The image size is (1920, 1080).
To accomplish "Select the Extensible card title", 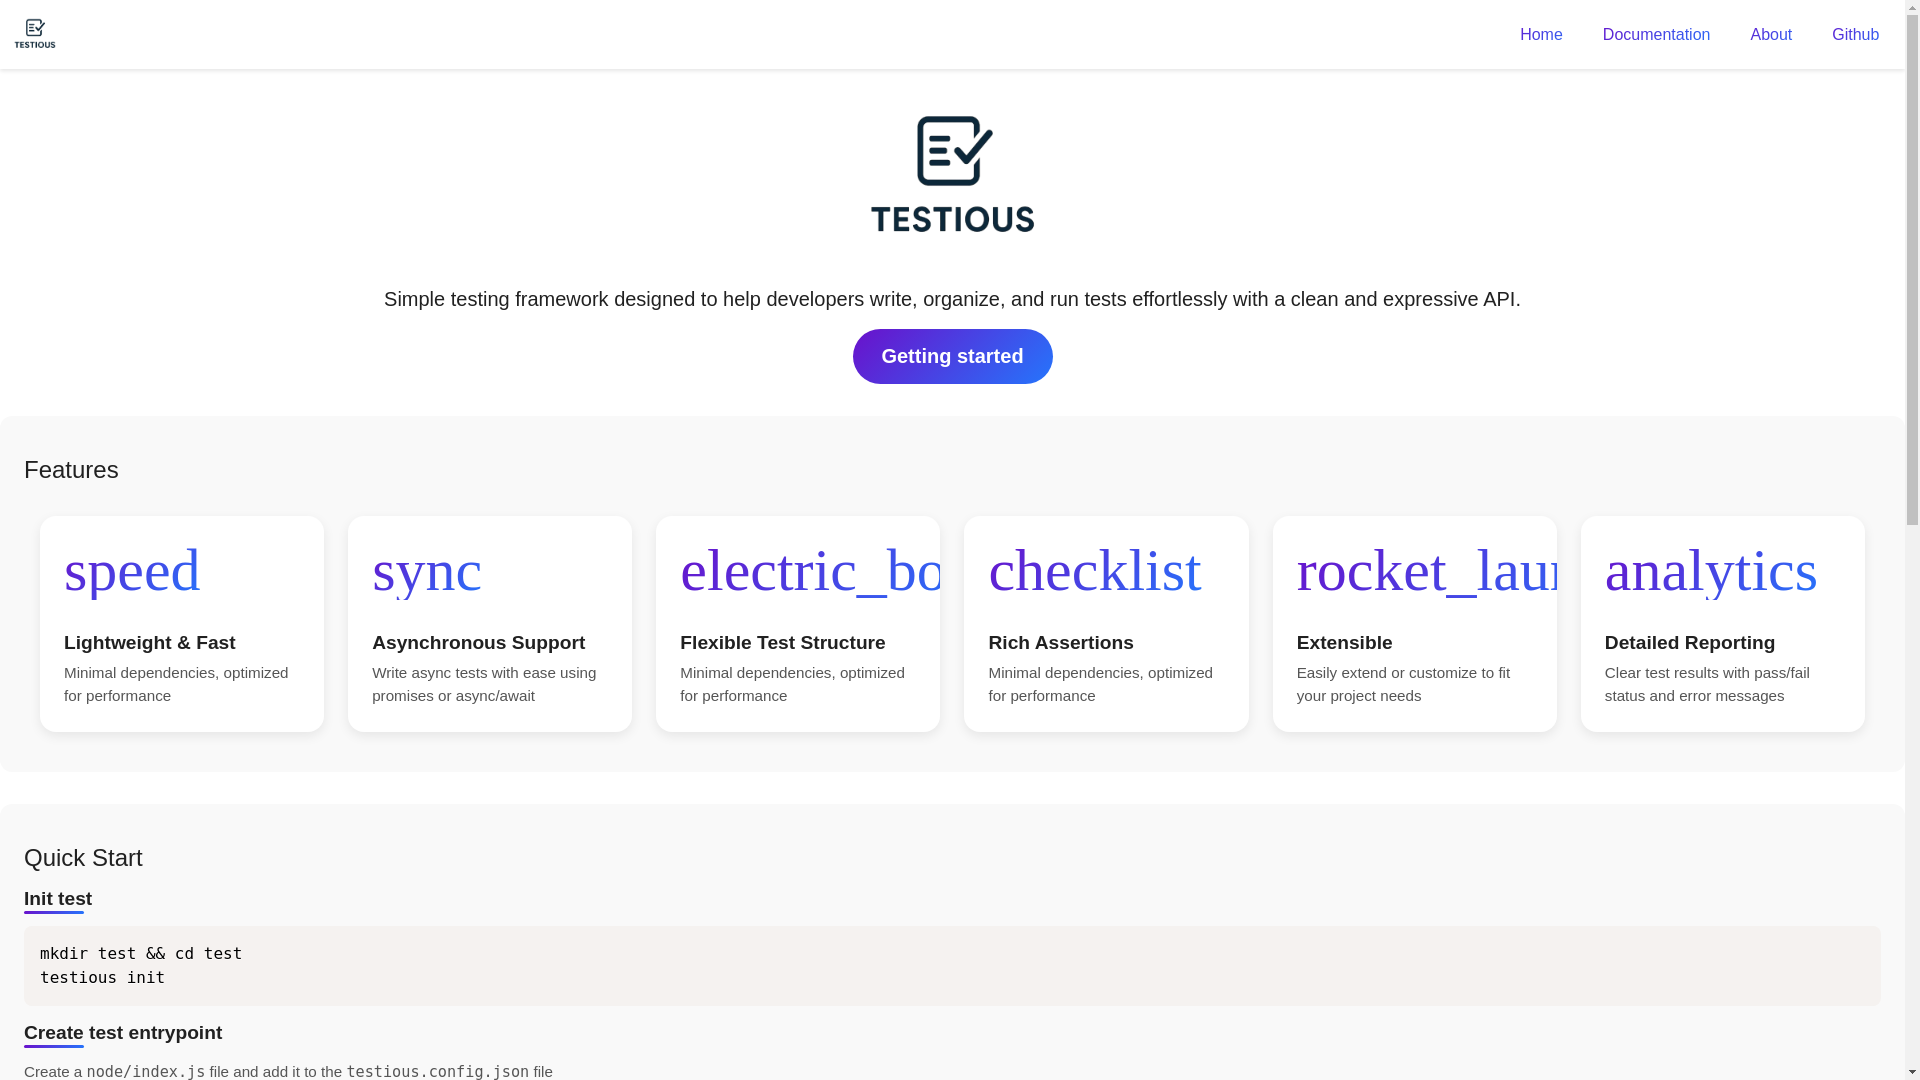I will tap(1344, 643).
